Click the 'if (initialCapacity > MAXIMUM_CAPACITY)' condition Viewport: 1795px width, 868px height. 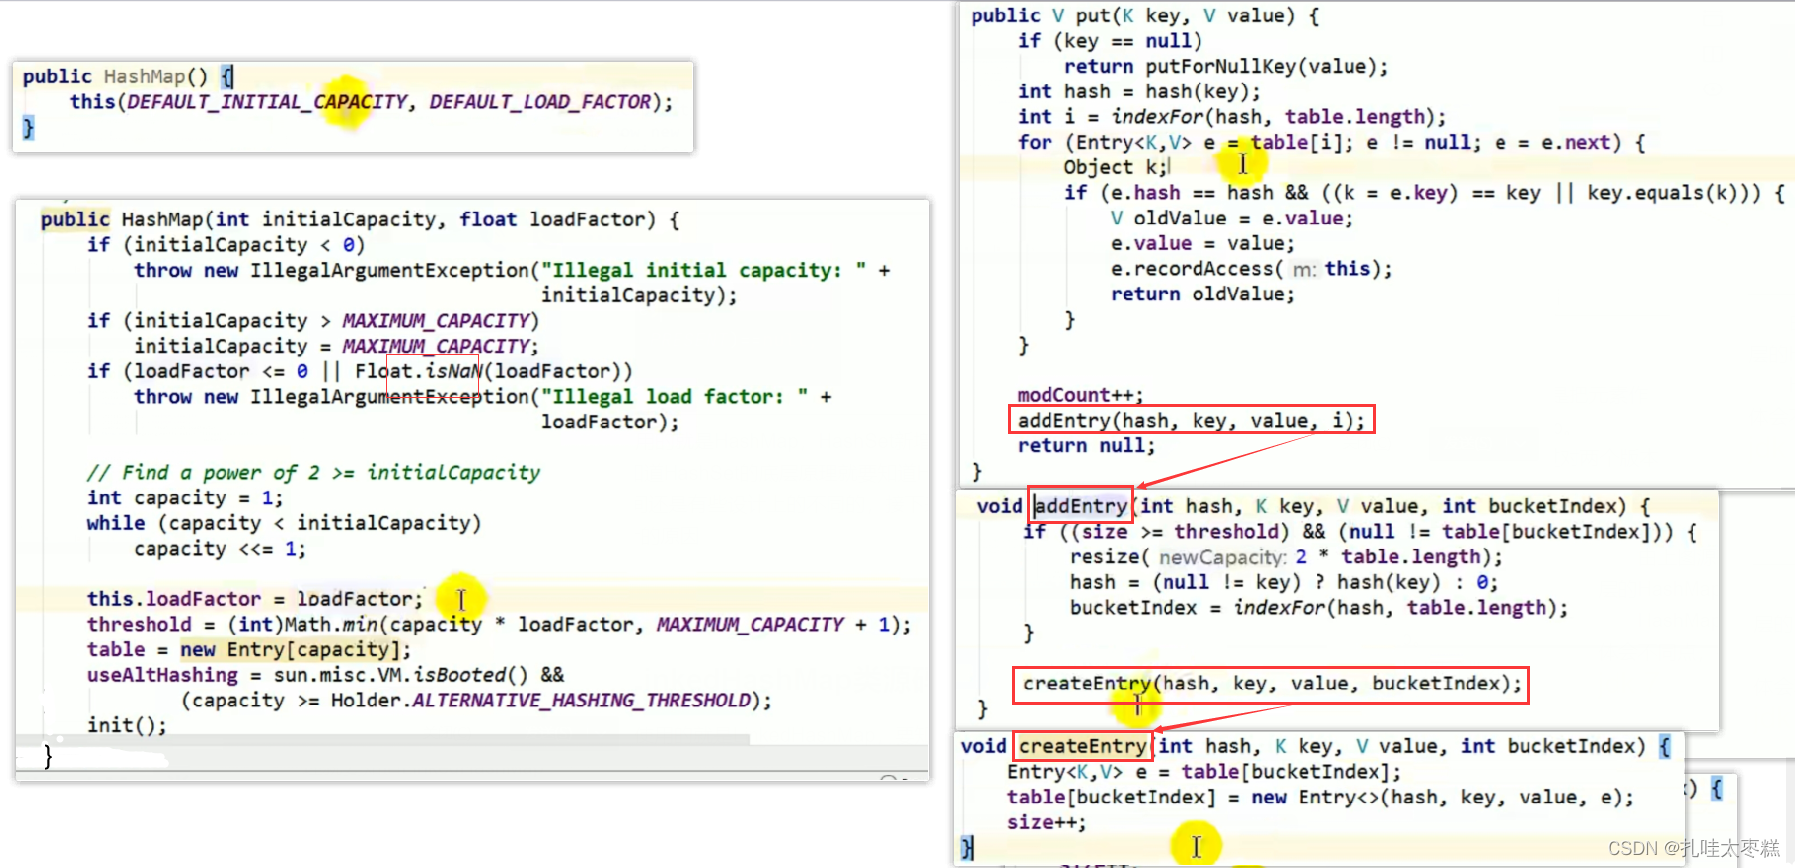tap(312, 321)
